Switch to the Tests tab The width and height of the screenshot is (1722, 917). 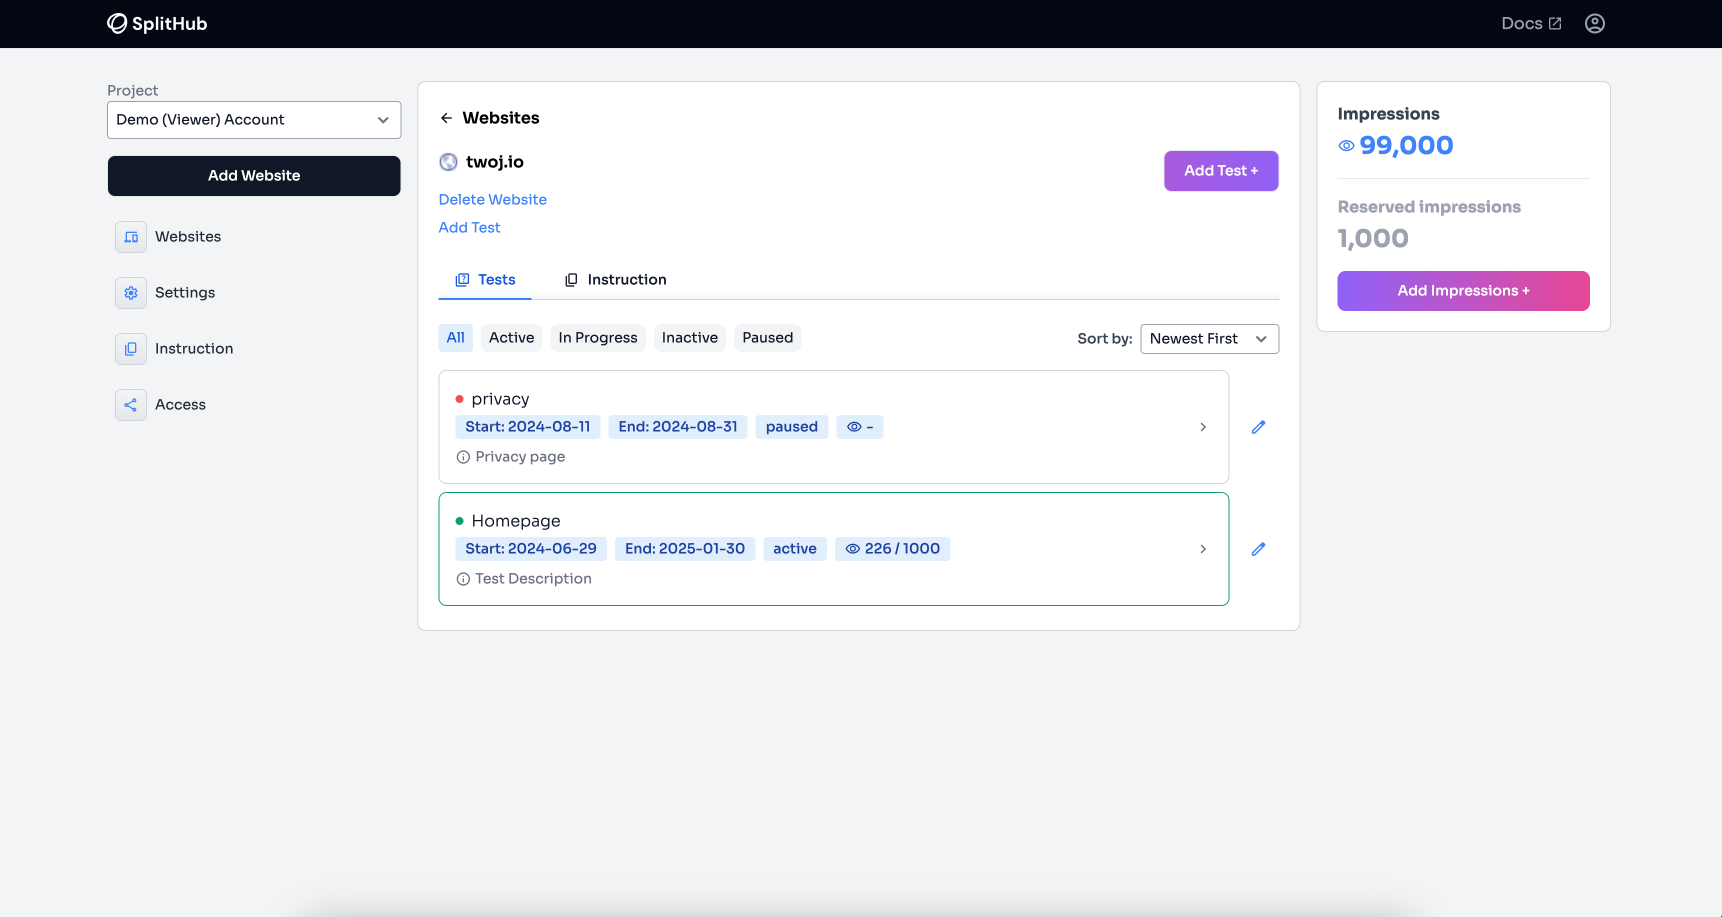pyautogui.click(x=486, y=280)
